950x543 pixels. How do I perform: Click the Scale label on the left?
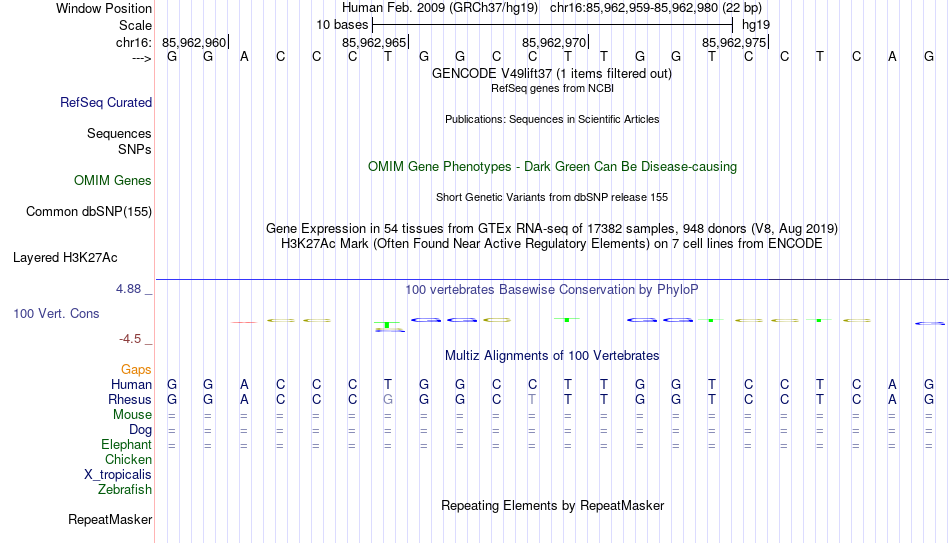point(135,25)
